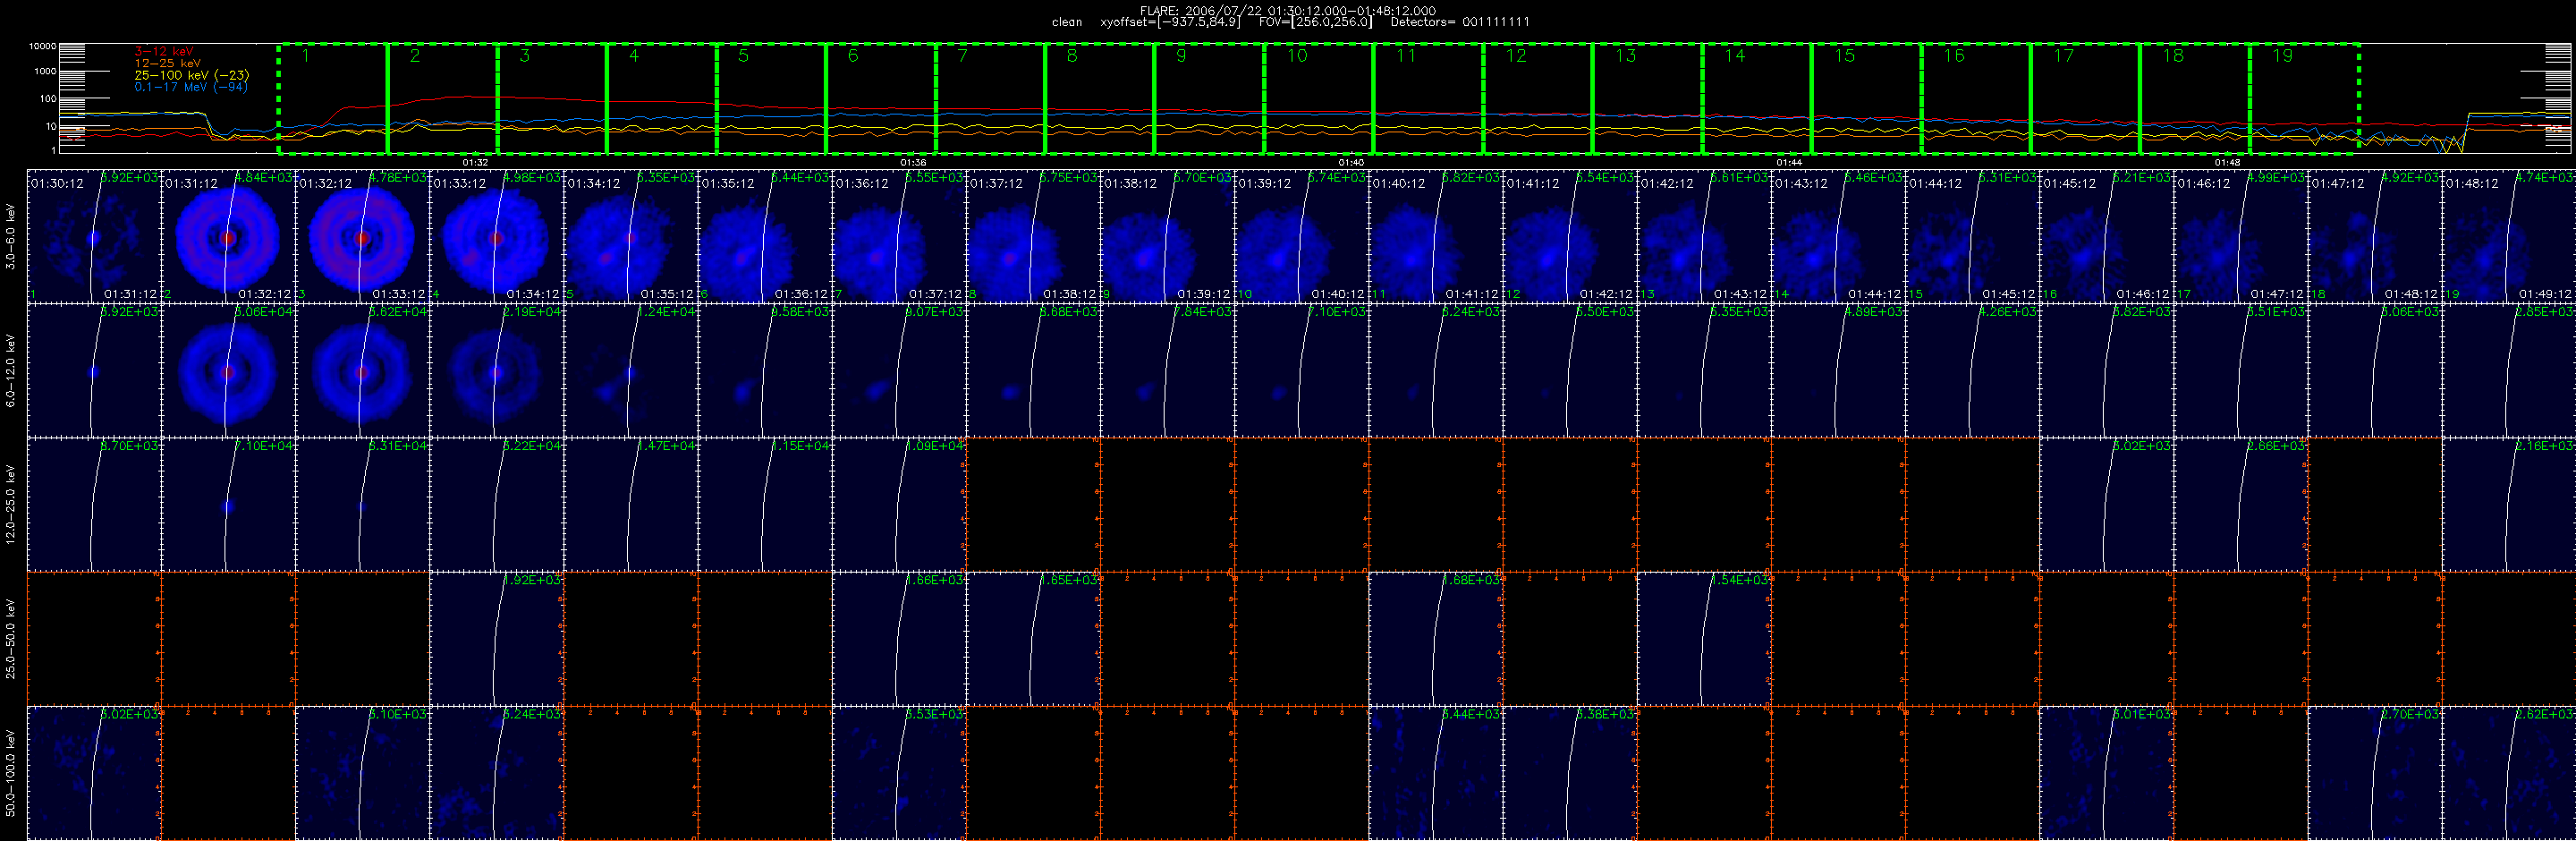Viewport: 2576px width, 841px height.
Task: Click the orange 12-25 keV legend entry
Action: click(x=167, y=63)
